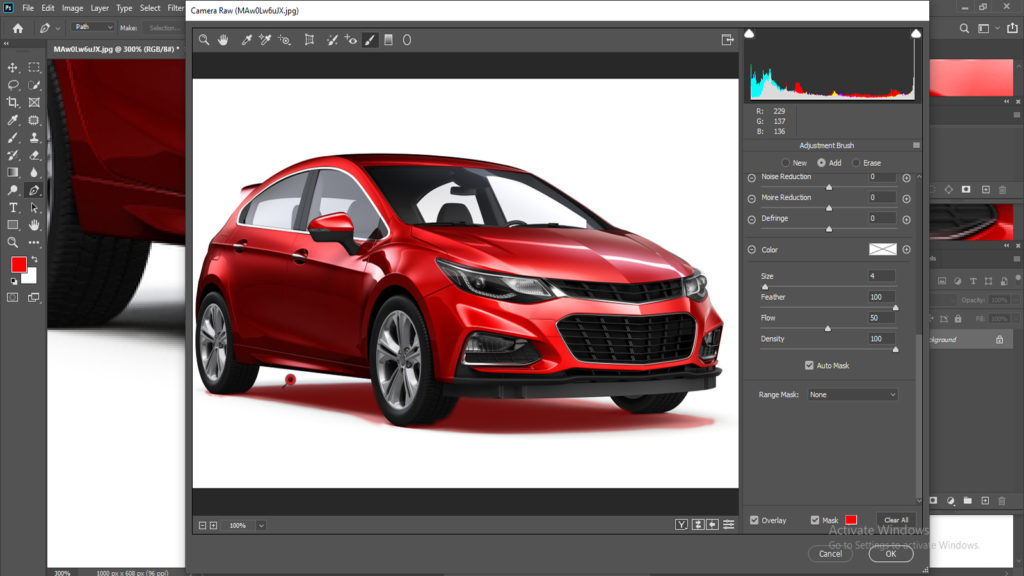
Task: Select Graduated Filter tool
Action: (389, 40)
